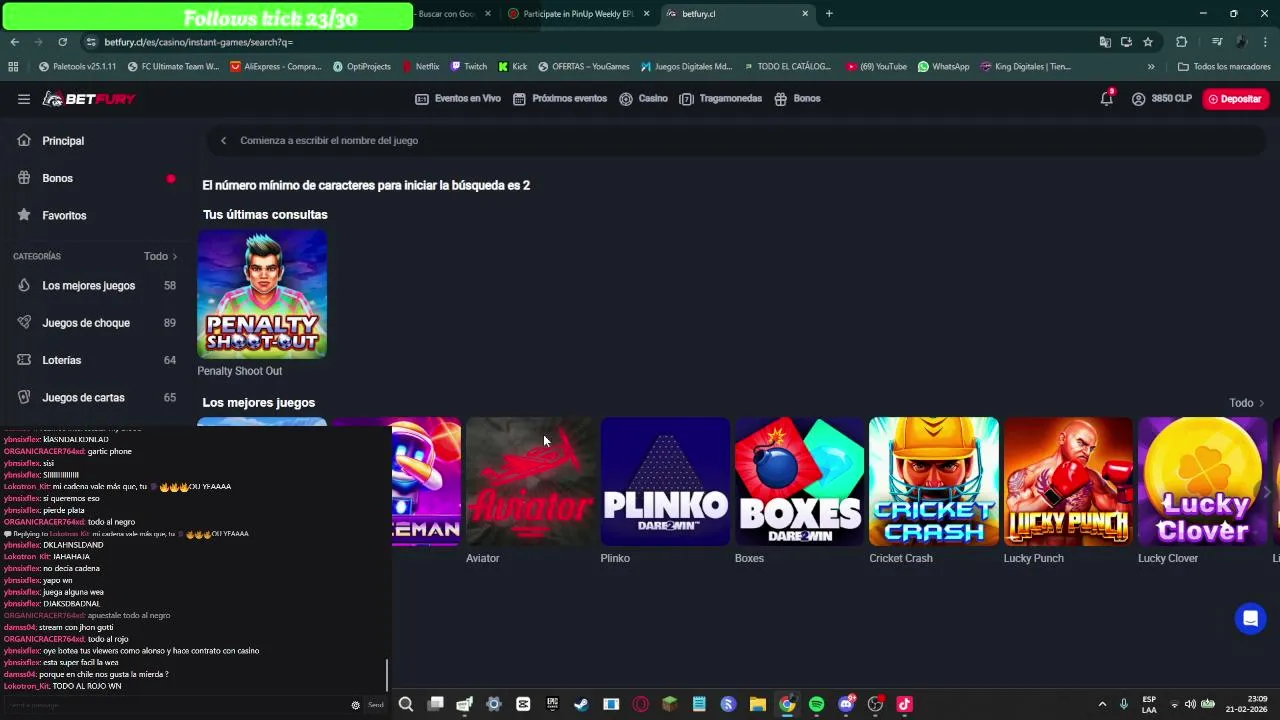Open Opera GX from the taskbar
This screenshot has height=720, width=1280.
640,704
